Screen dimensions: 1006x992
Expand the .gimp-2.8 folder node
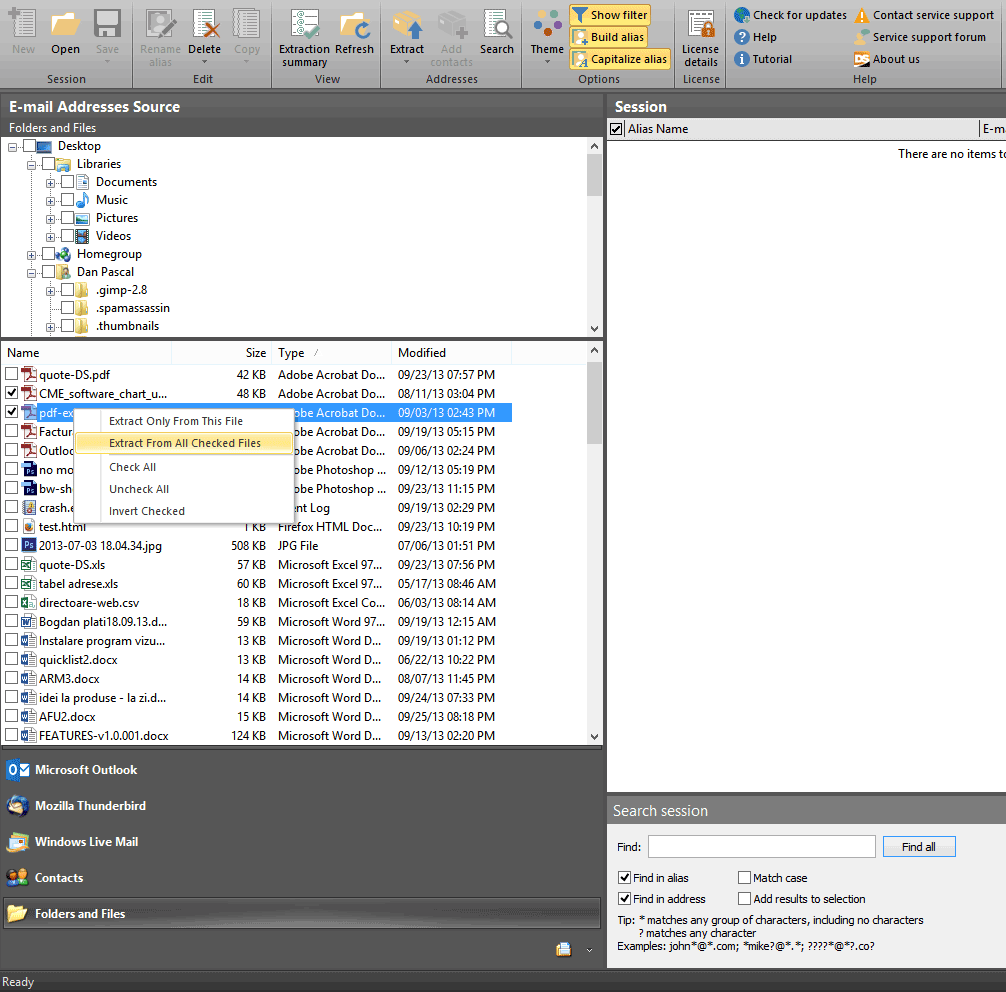tap(50, 291)
